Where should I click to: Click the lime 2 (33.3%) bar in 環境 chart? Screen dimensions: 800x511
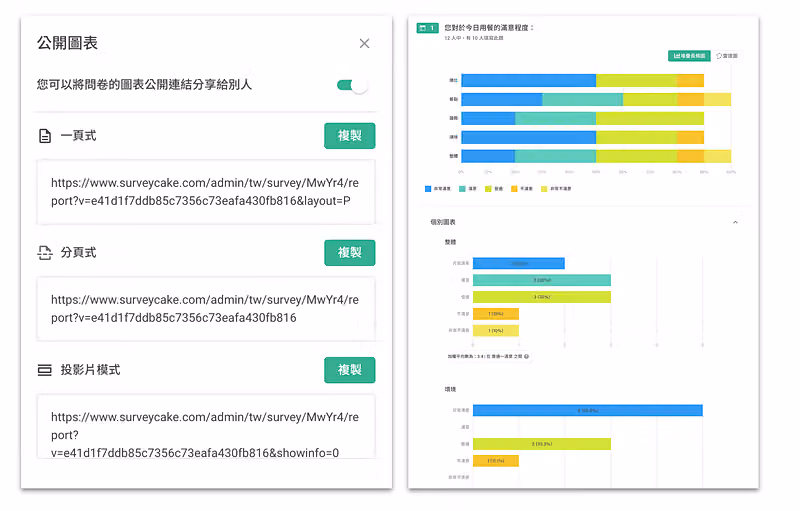(542, 444)
